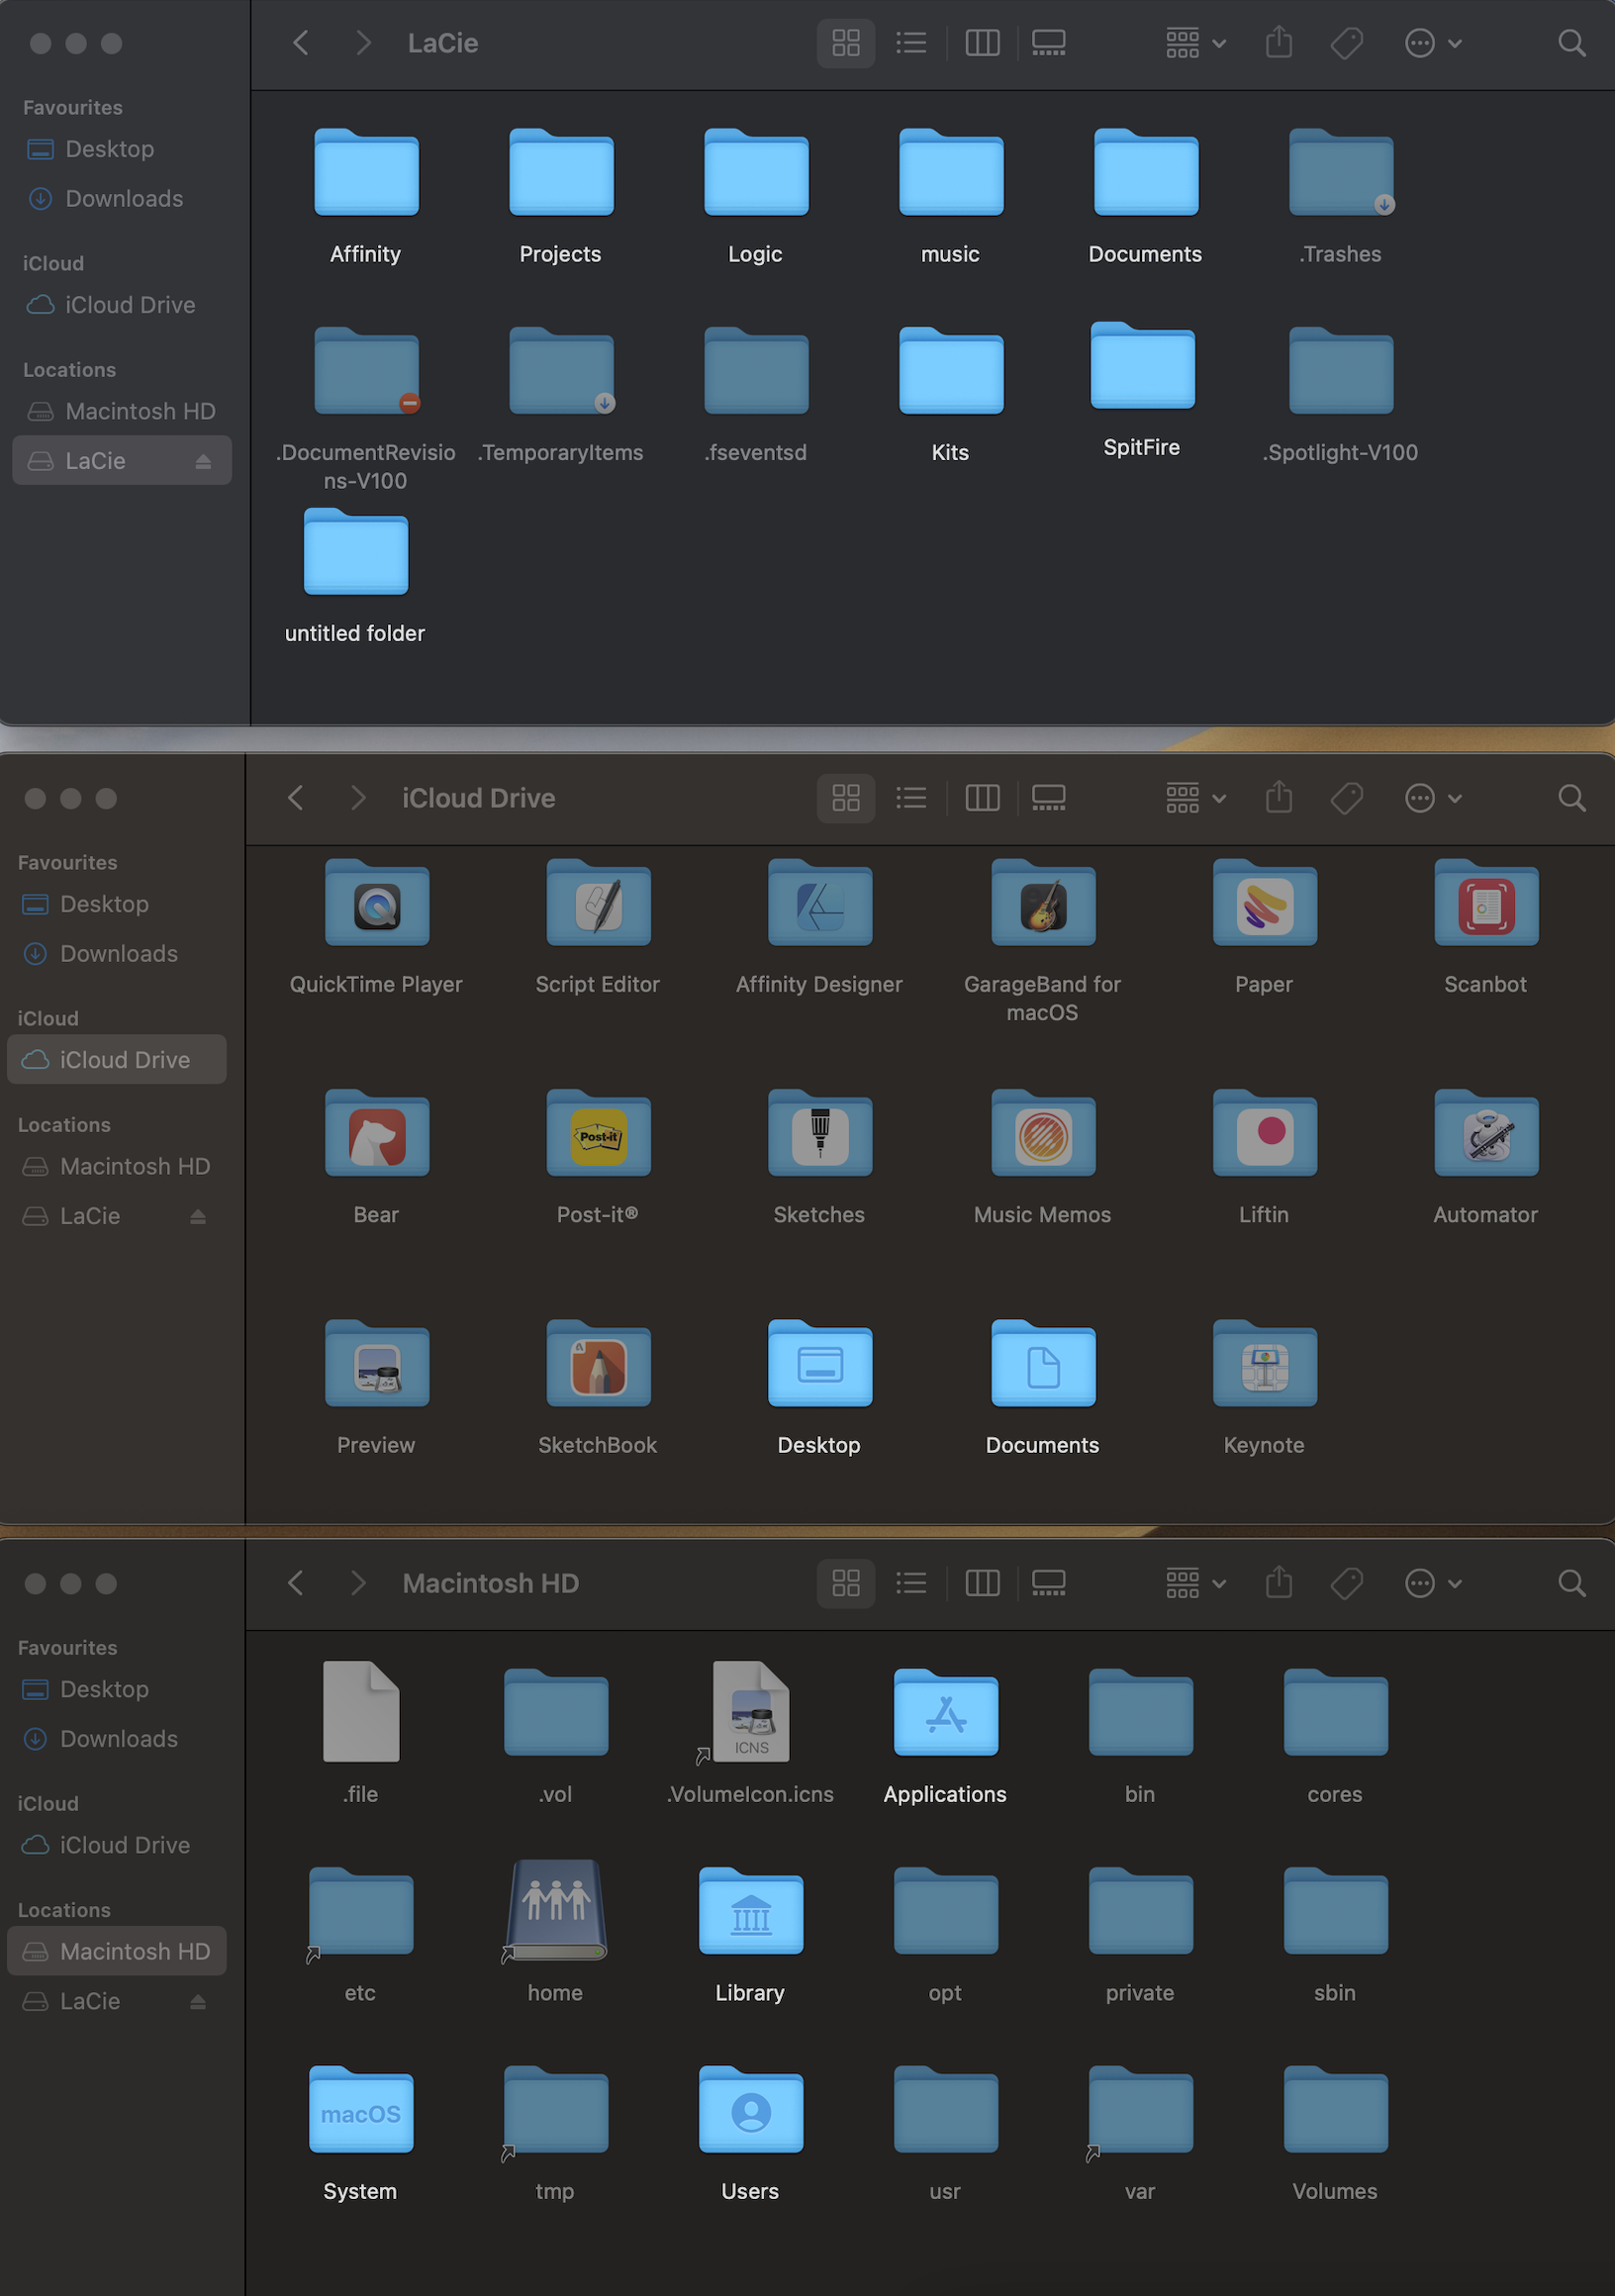Select the QuickTime Player folder
This screenshot has height=2296, width=1615.
click(x=377, y=903)
